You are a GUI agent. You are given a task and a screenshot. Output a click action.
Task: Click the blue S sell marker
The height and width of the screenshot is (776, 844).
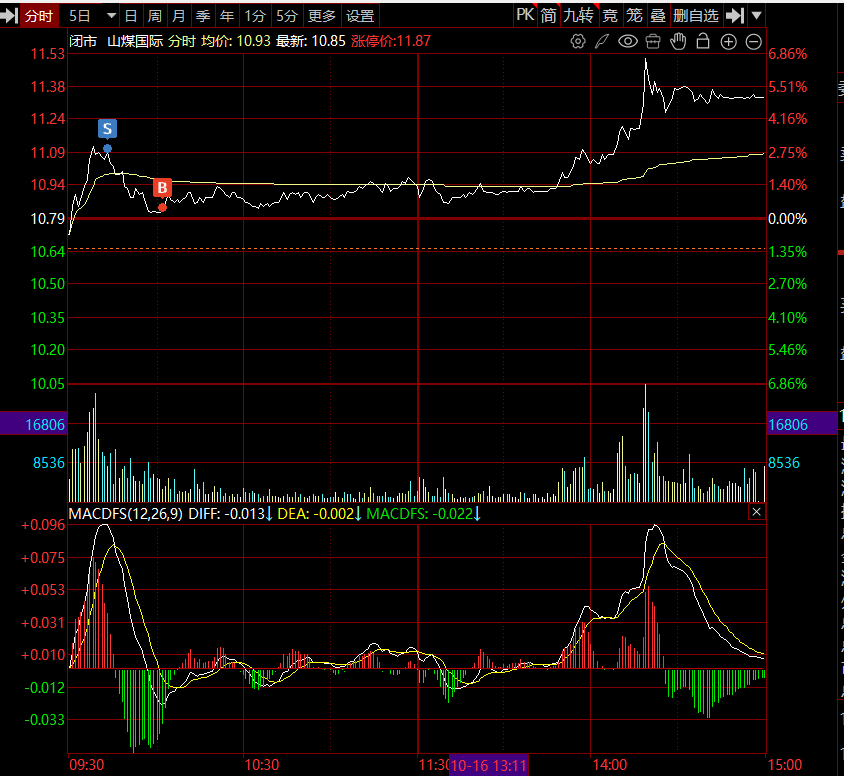click(x=107, y=129)
